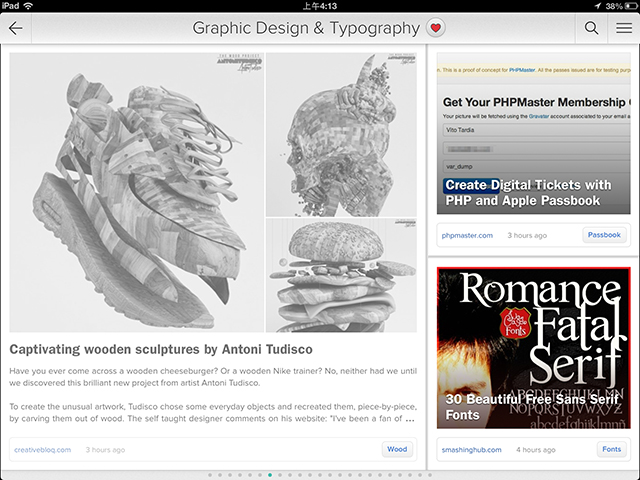Tap the location arrow status icon
Screen dimensions: 640x480
(598, 6)
